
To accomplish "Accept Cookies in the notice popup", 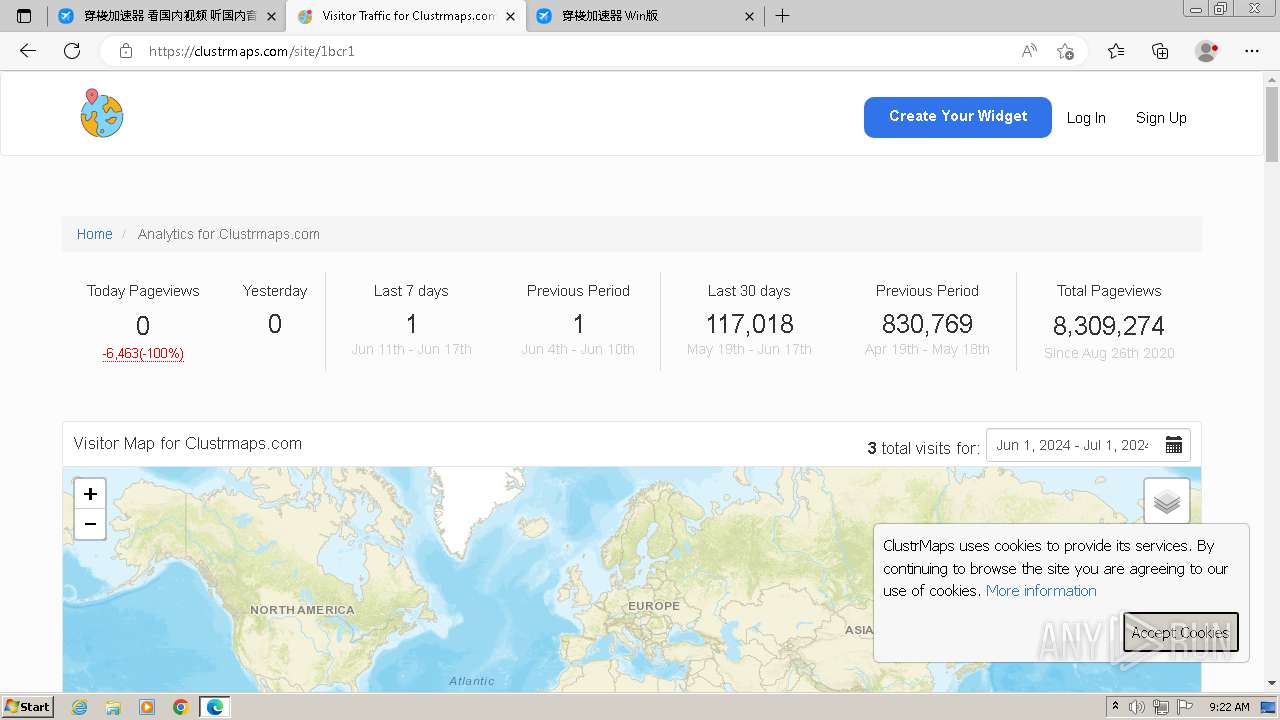I will click(x=1180, y=632).
